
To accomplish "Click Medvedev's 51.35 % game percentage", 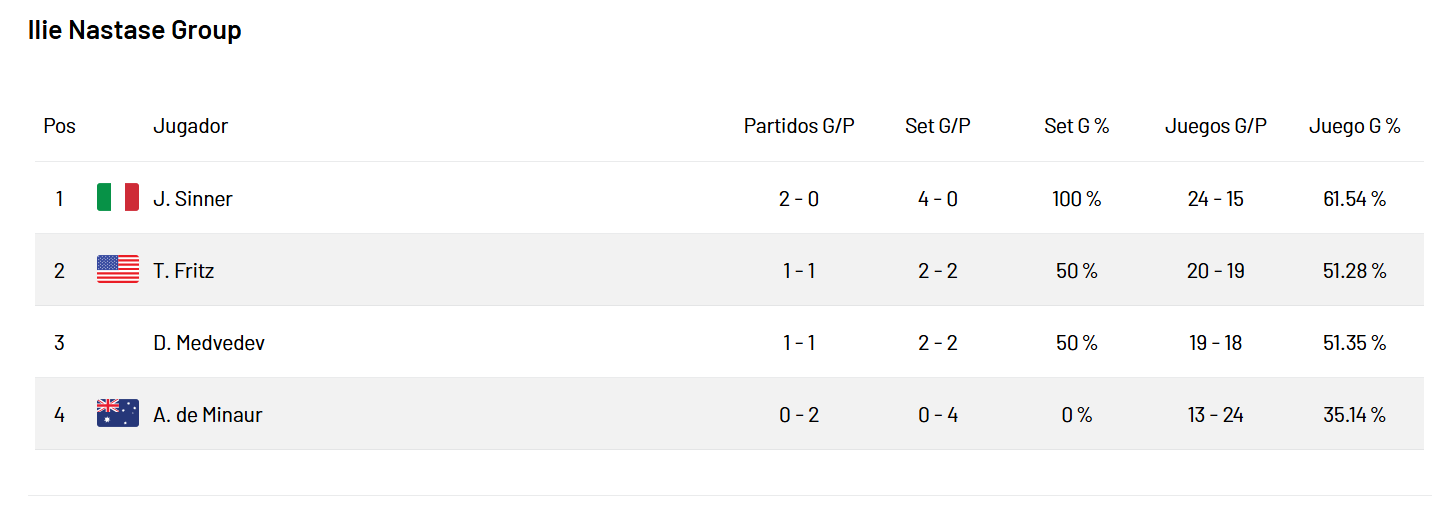I will (1355, 343).
